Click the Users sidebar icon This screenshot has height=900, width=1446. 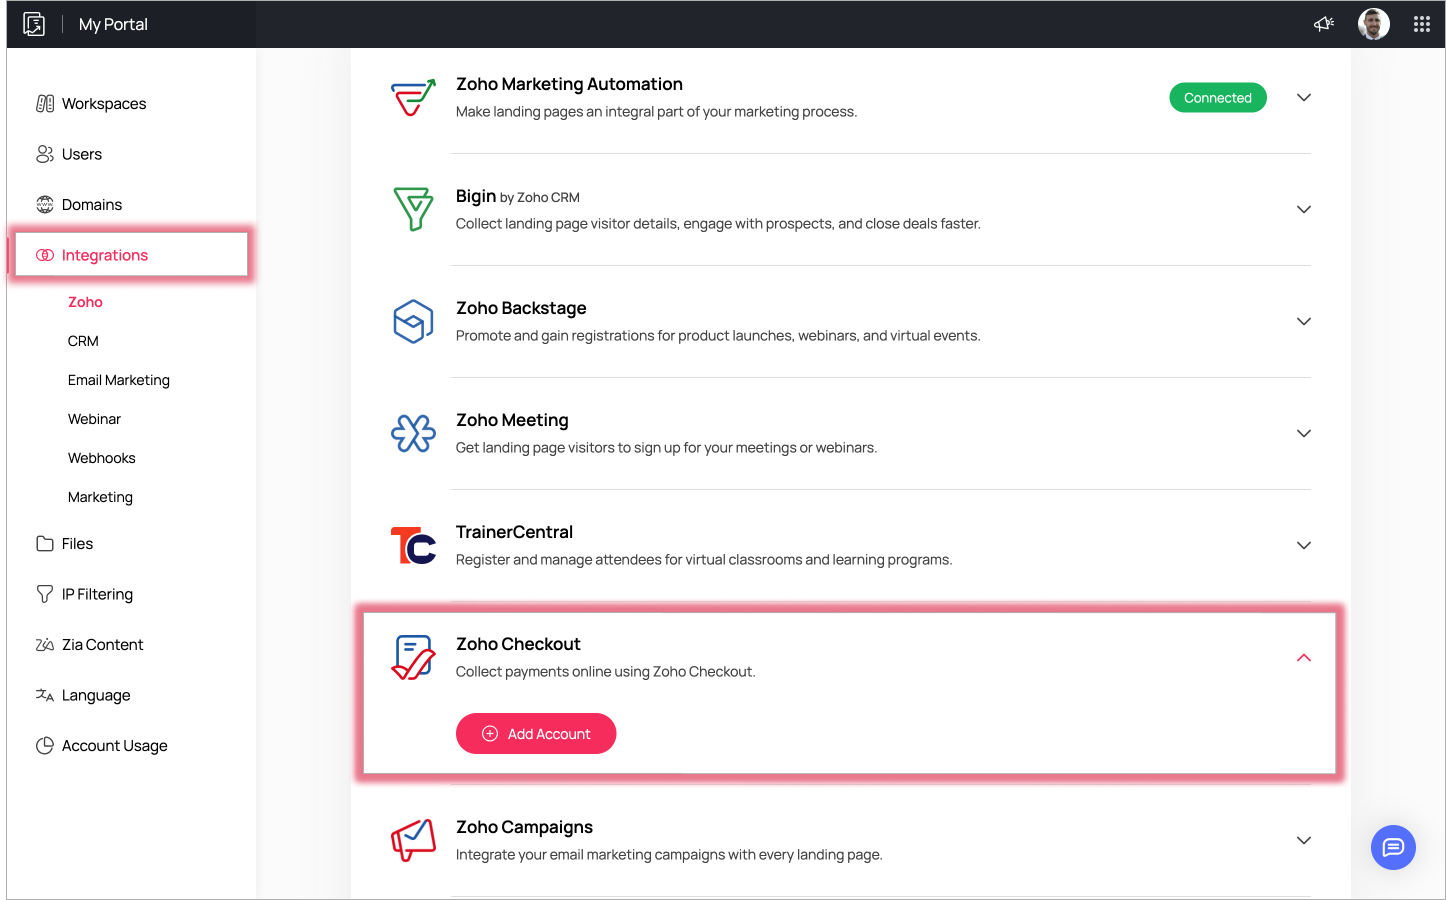pos(45,154)
